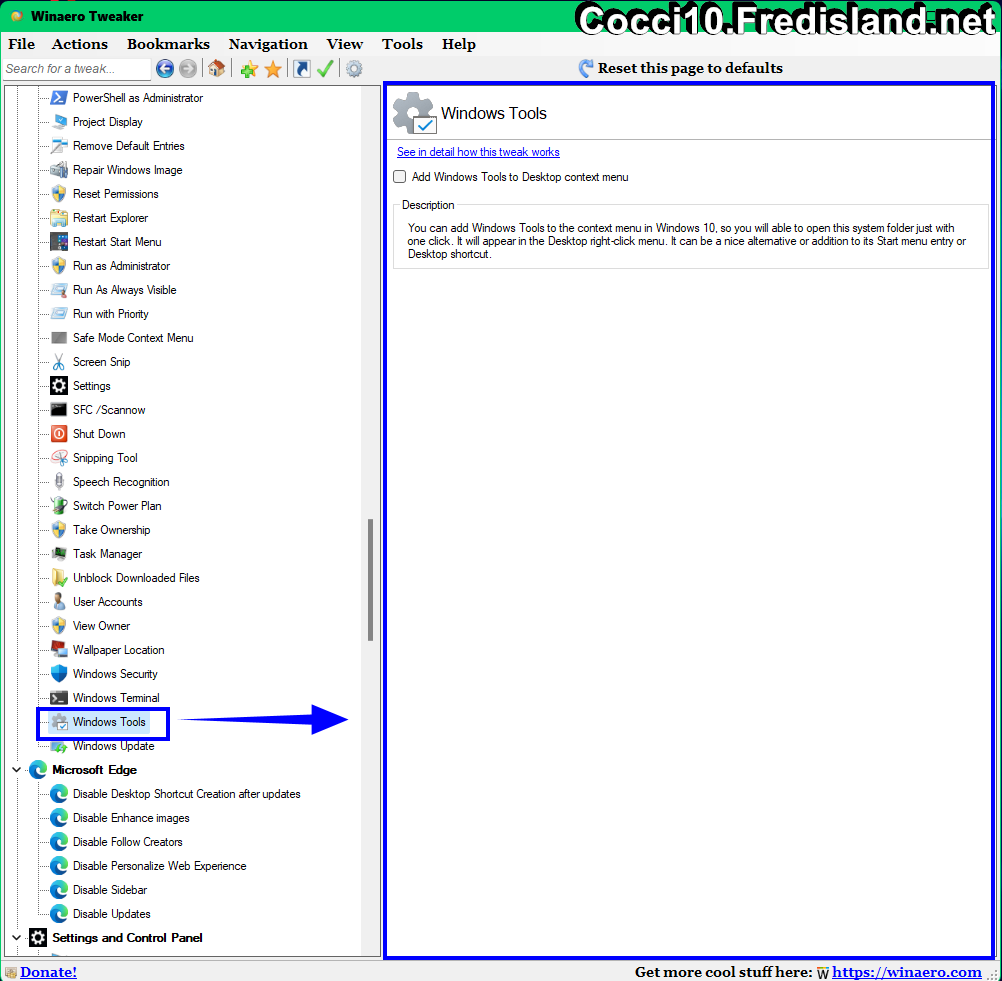Screen dimensions: 1002x981
Task: Click the export shortcut arrow icon in toolbar
Action: (x=302, y=68)
